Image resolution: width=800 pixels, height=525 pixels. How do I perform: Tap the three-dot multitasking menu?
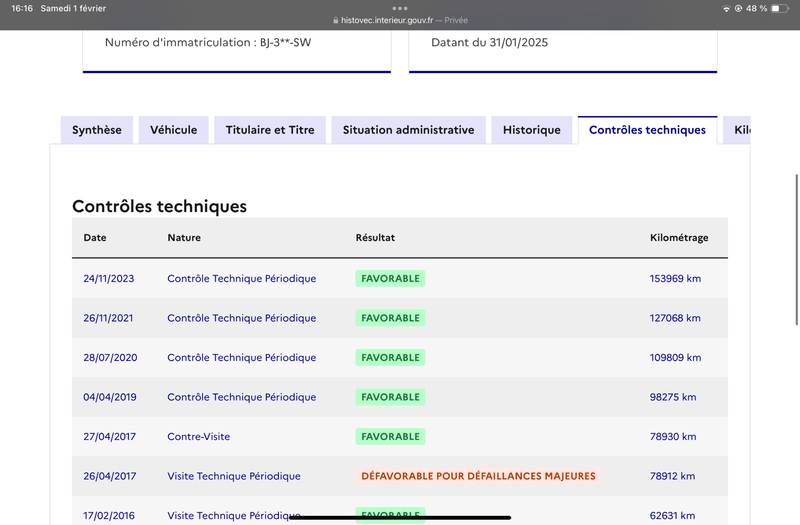pyautogui.click(x=400, y=8)
